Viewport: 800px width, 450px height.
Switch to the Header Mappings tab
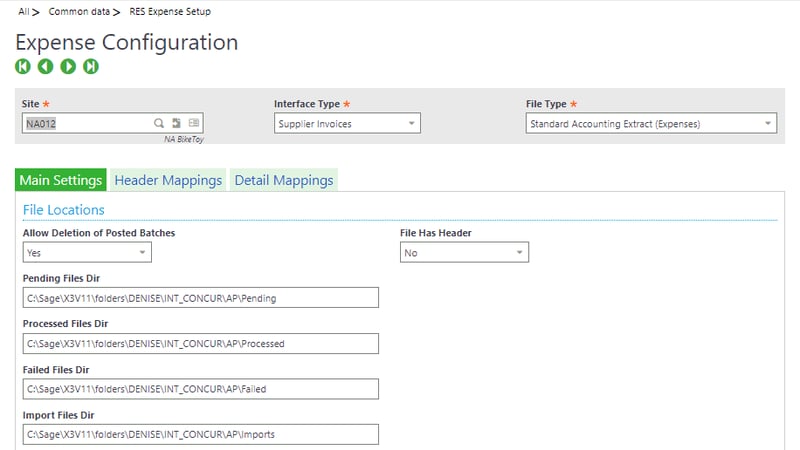click(x=168, y=180)
